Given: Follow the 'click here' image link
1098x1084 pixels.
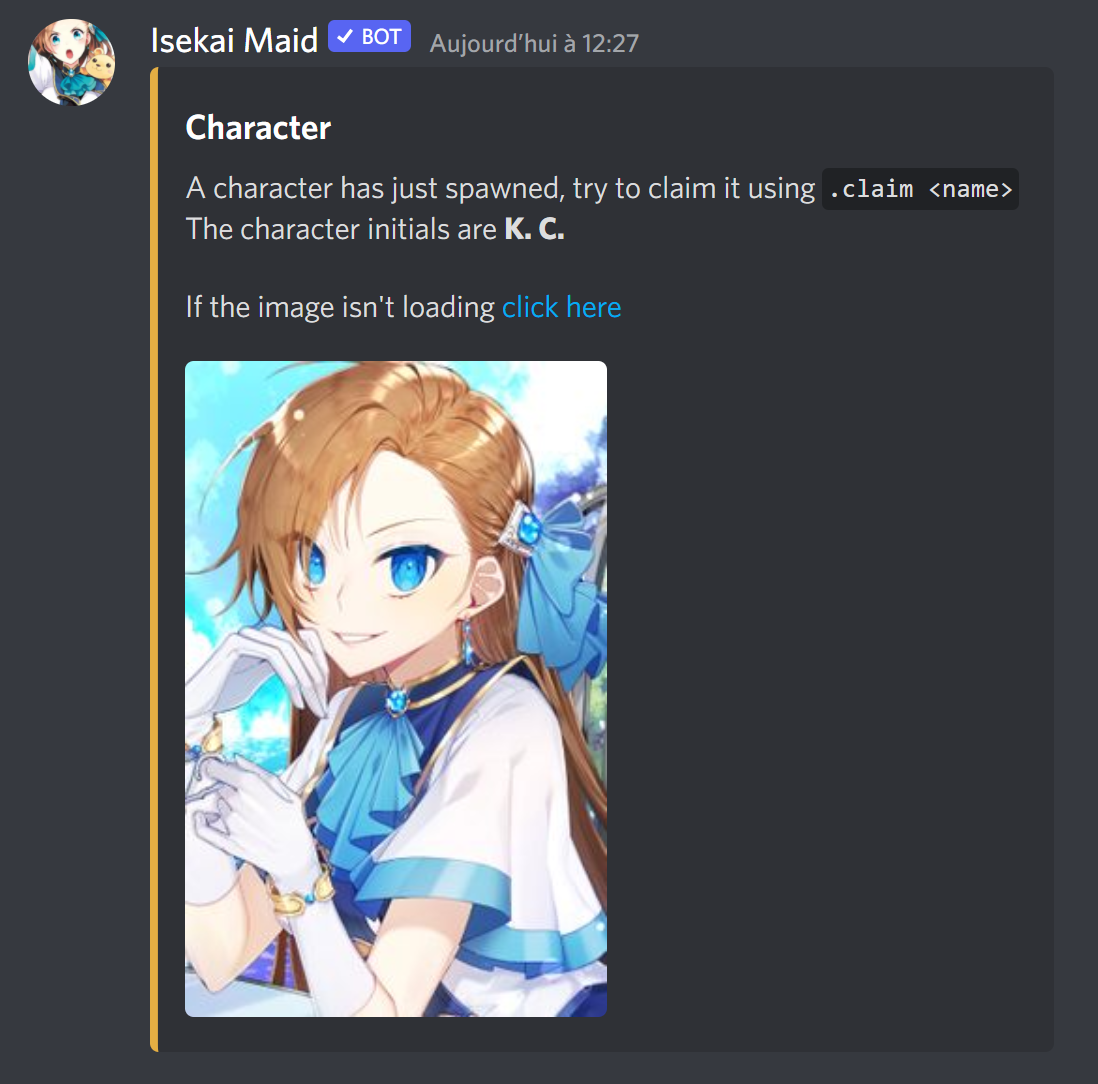Looking at the screenshot, I should (x=562, y=307).
